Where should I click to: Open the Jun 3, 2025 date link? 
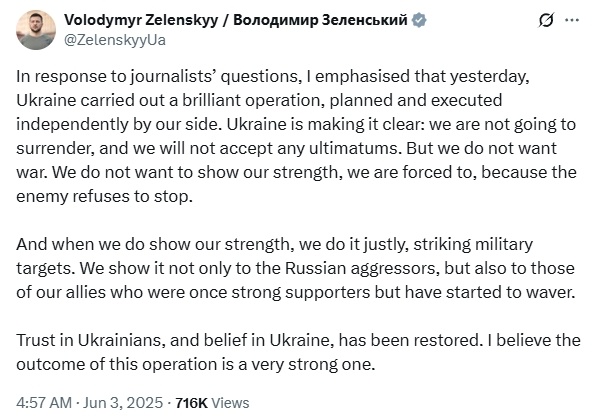pos(123,403)
